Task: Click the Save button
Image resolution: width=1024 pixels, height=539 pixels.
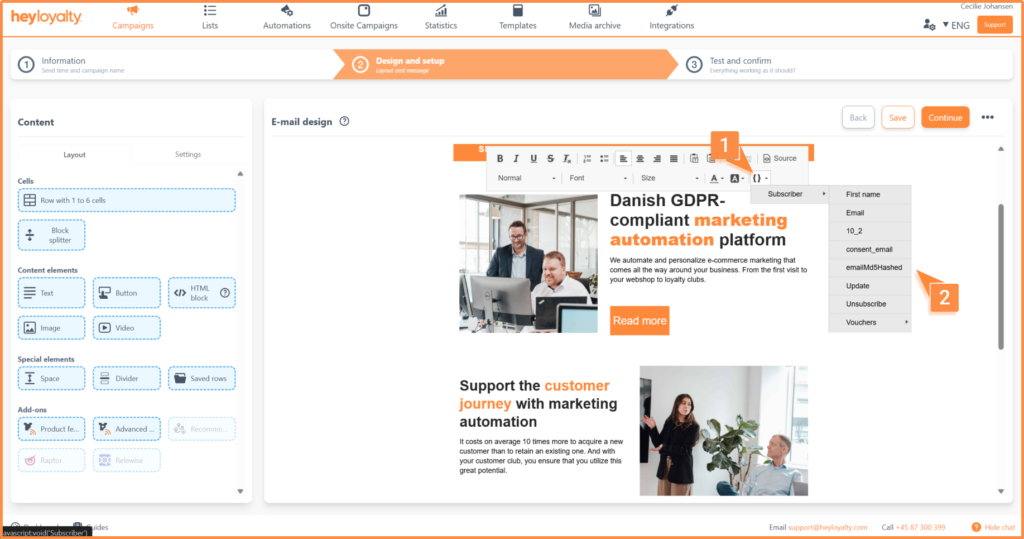Action: tap(897, 117)
